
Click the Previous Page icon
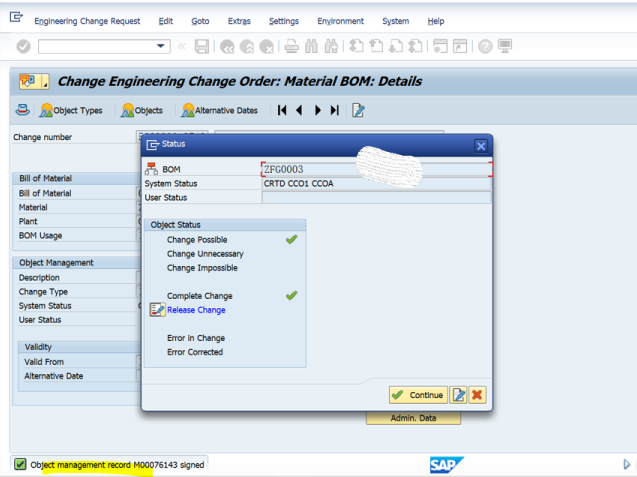point(376,46)
